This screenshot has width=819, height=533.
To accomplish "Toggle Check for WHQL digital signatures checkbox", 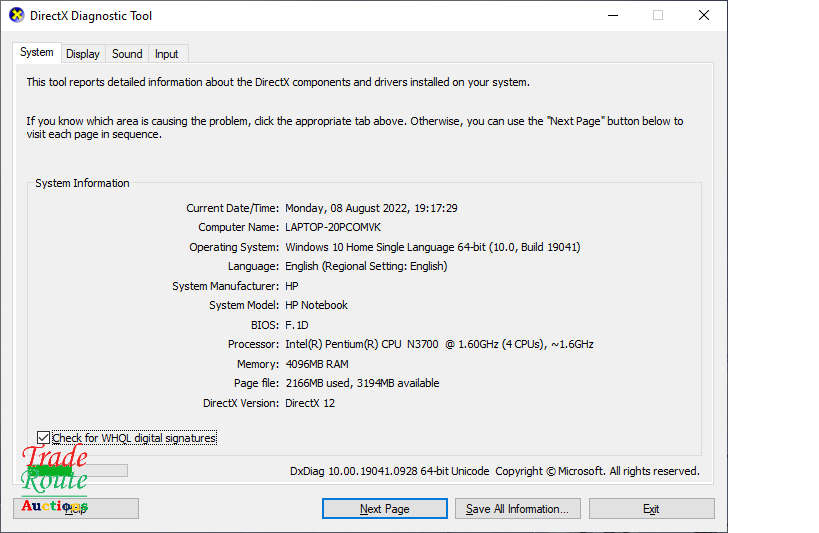I will (43, 438).
